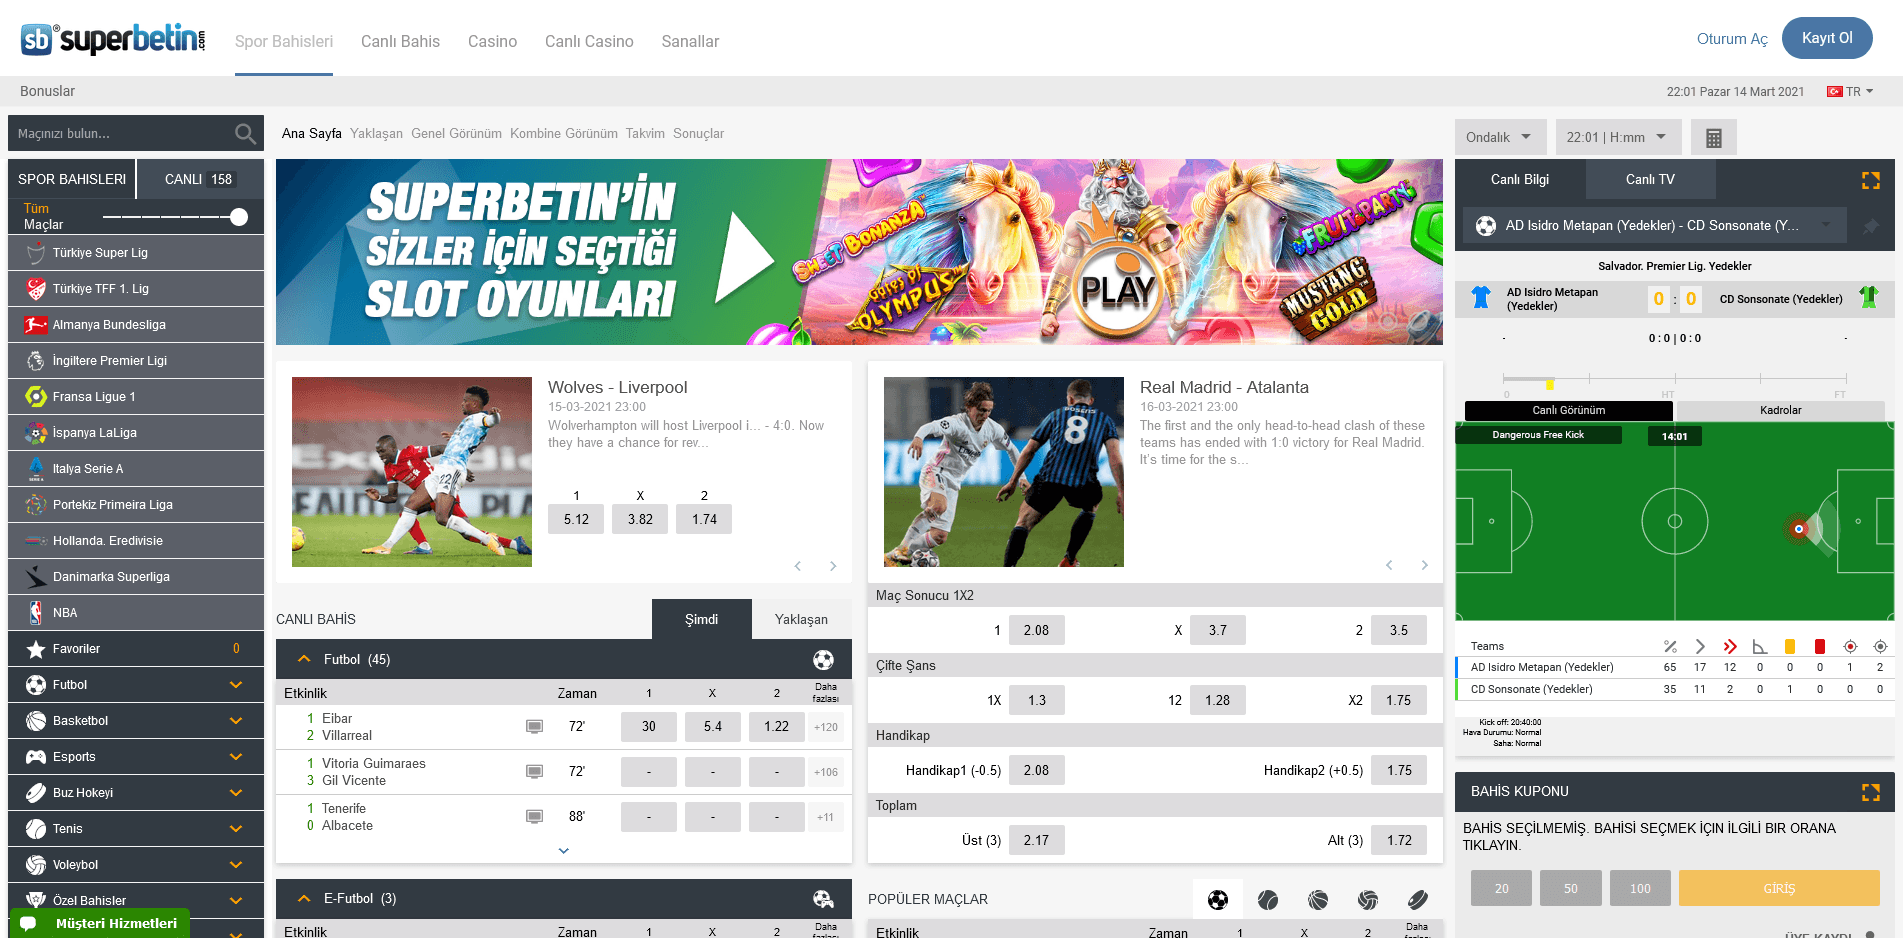Open live stream icon for Vitoria Guimaraes match
Screen dimensions: 1903x938
(x=535, y=772)
